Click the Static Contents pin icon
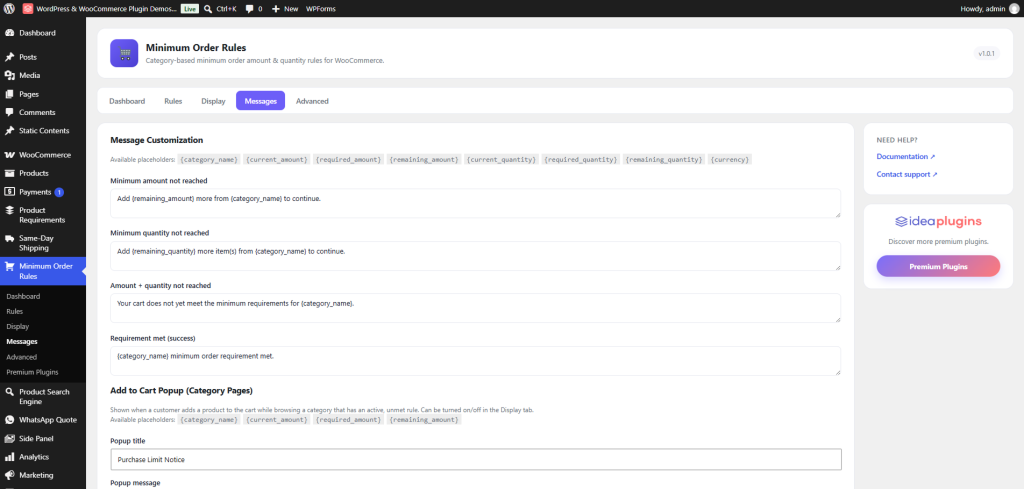 click(x=9, y=131)
